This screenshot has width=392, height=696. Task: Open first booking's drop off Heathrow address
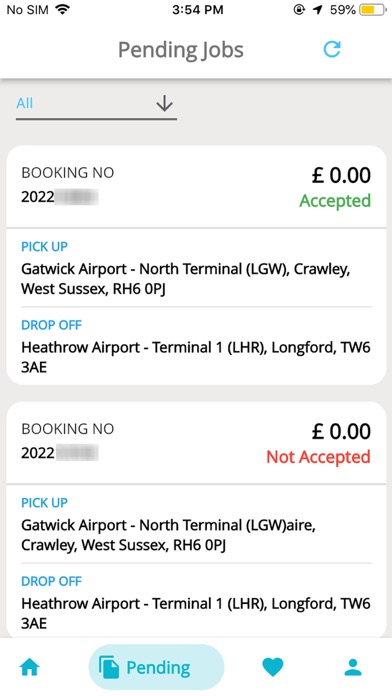click(x=196, y=357)
